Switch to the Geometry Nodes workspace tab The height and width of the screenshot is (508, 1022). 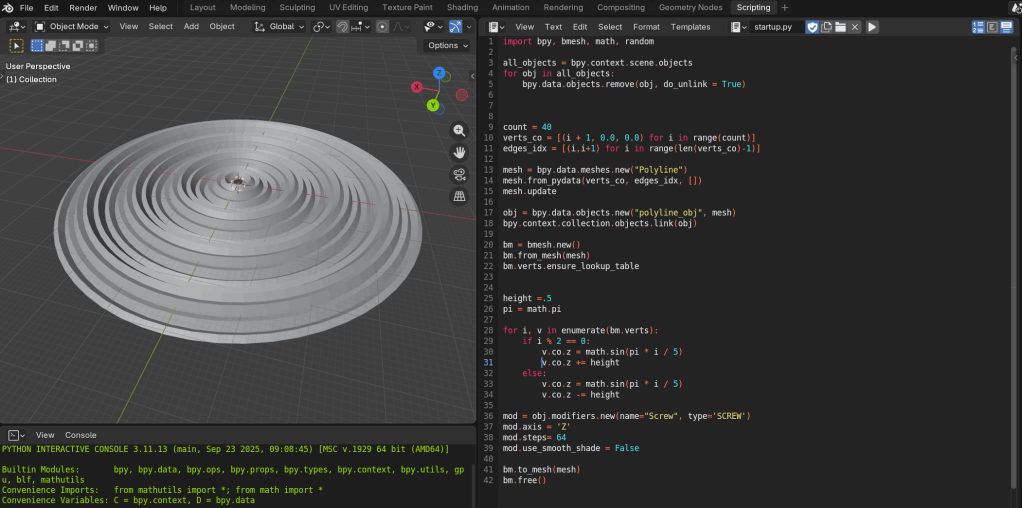[690, 7]
